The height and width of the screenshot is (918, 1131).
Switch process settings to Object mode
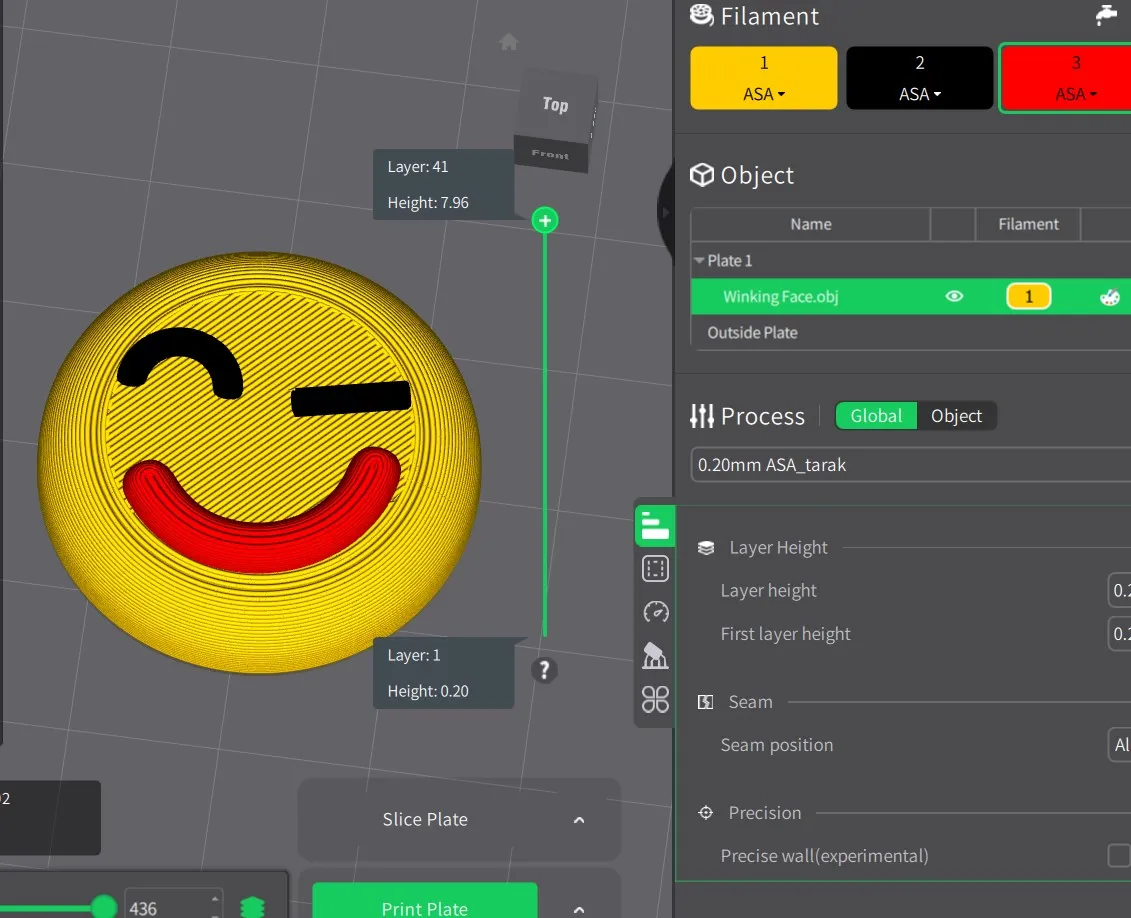tap(956, 416)
